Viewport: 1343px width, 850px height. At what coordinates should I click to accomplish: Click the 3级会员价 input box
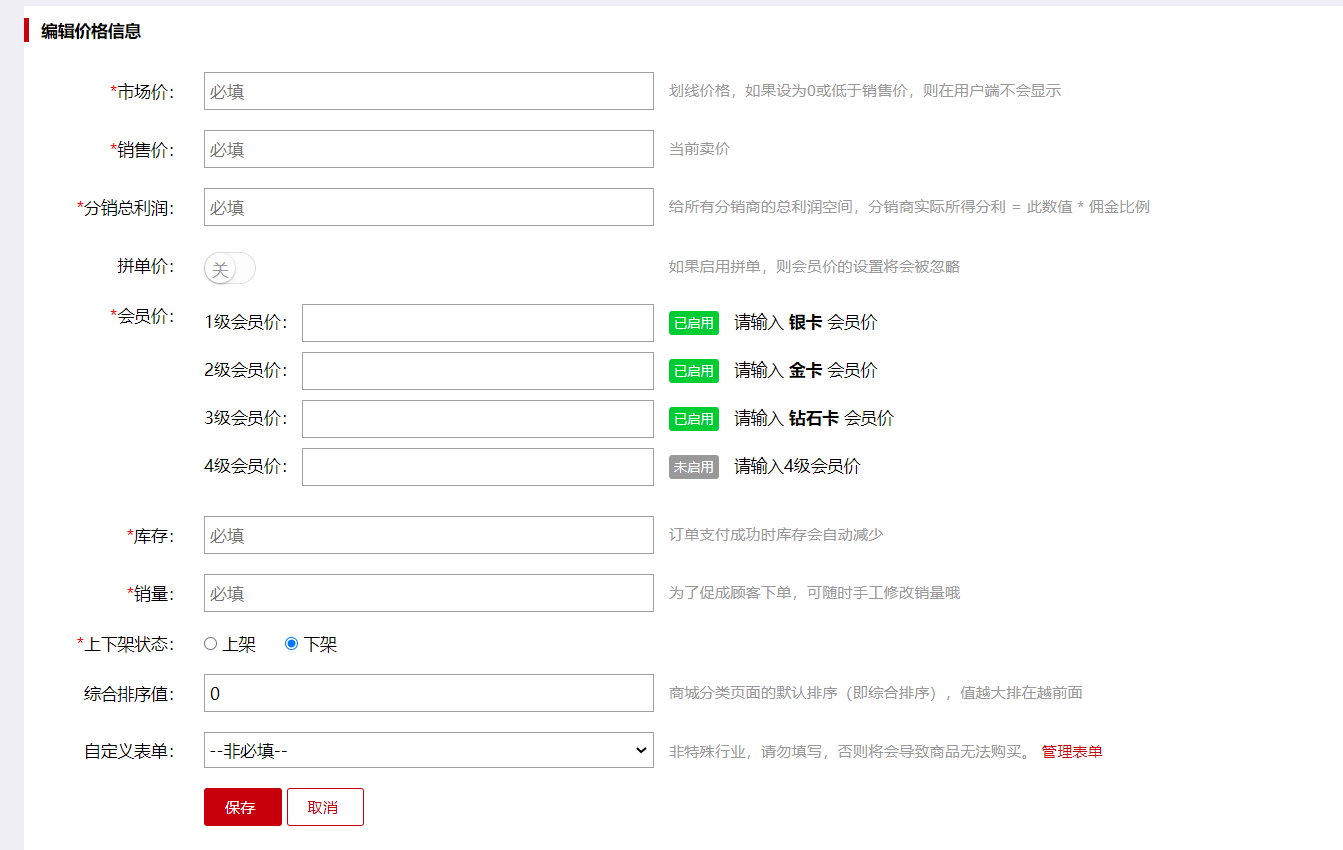point(477,419)
